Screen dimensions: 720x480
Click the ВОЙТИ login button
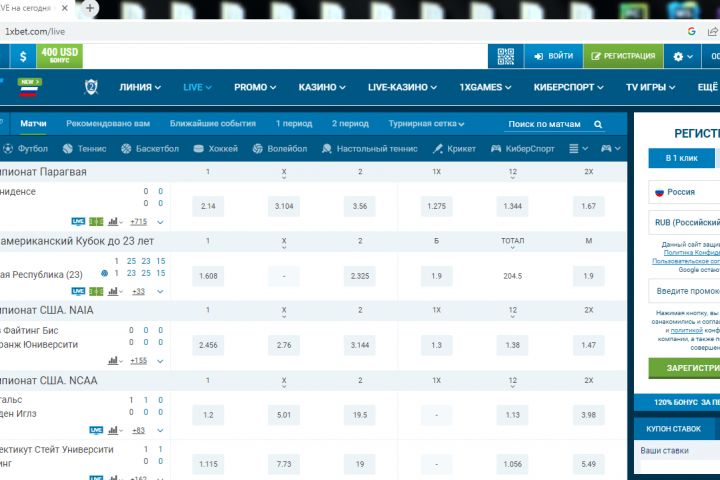coord(553,56)
